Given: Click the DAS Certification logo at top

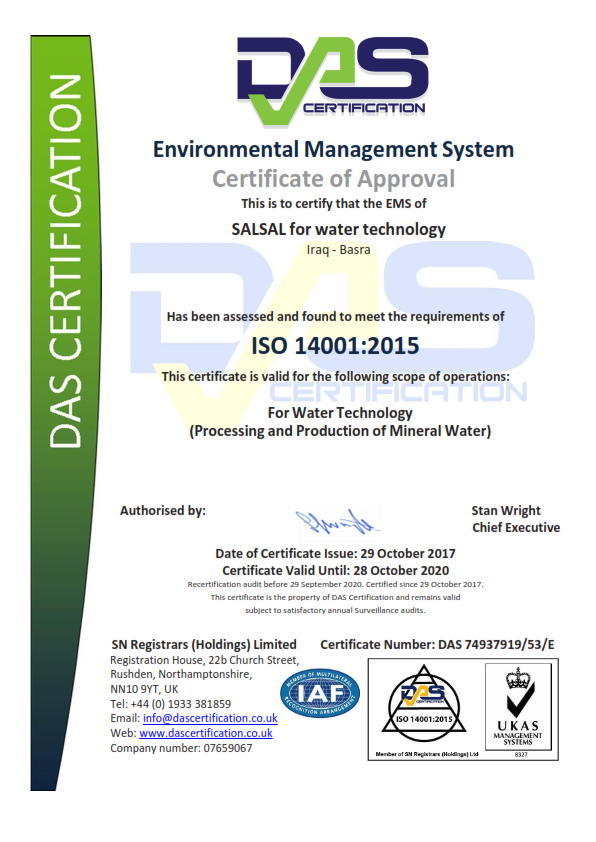Looking at the screenshot, I should 332,81.
